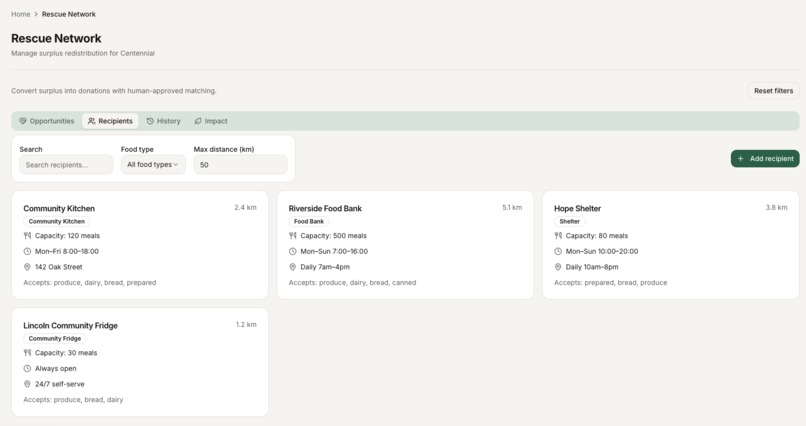
Task: Click map pin icon beside Daily 7am–4pm
Action: coord(292,267)
